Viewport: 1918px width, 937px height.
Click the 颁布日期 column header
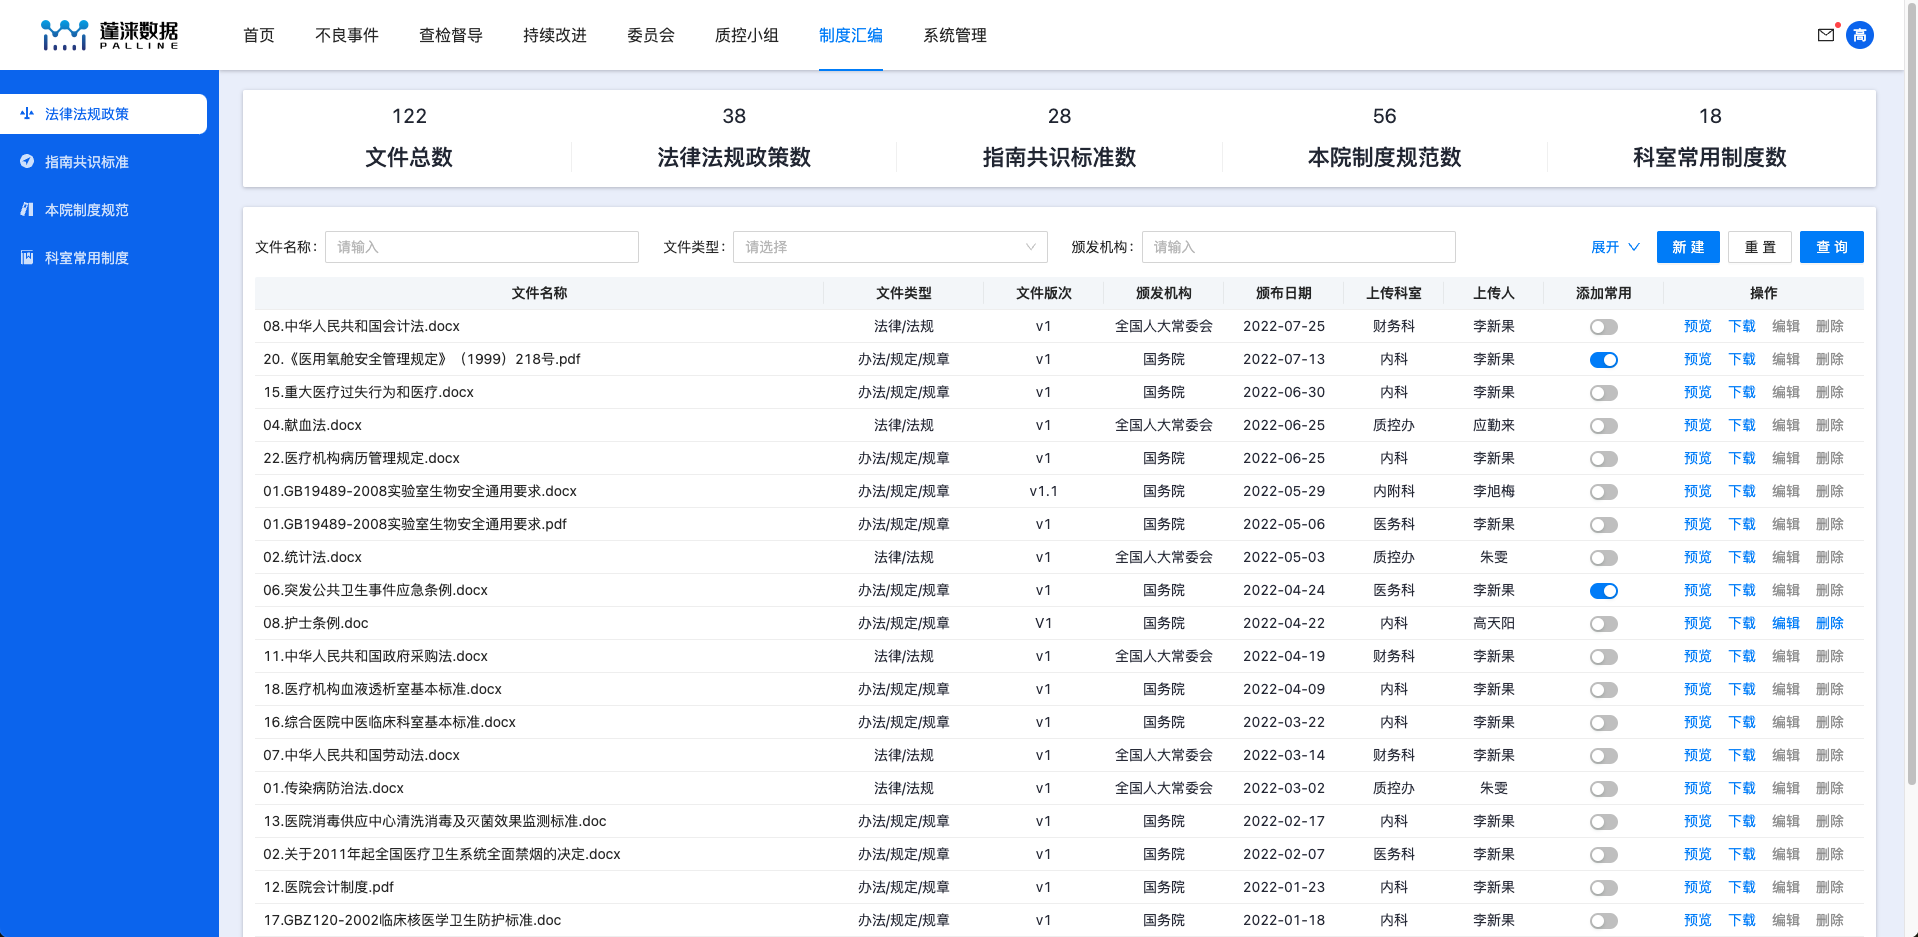1284,293
